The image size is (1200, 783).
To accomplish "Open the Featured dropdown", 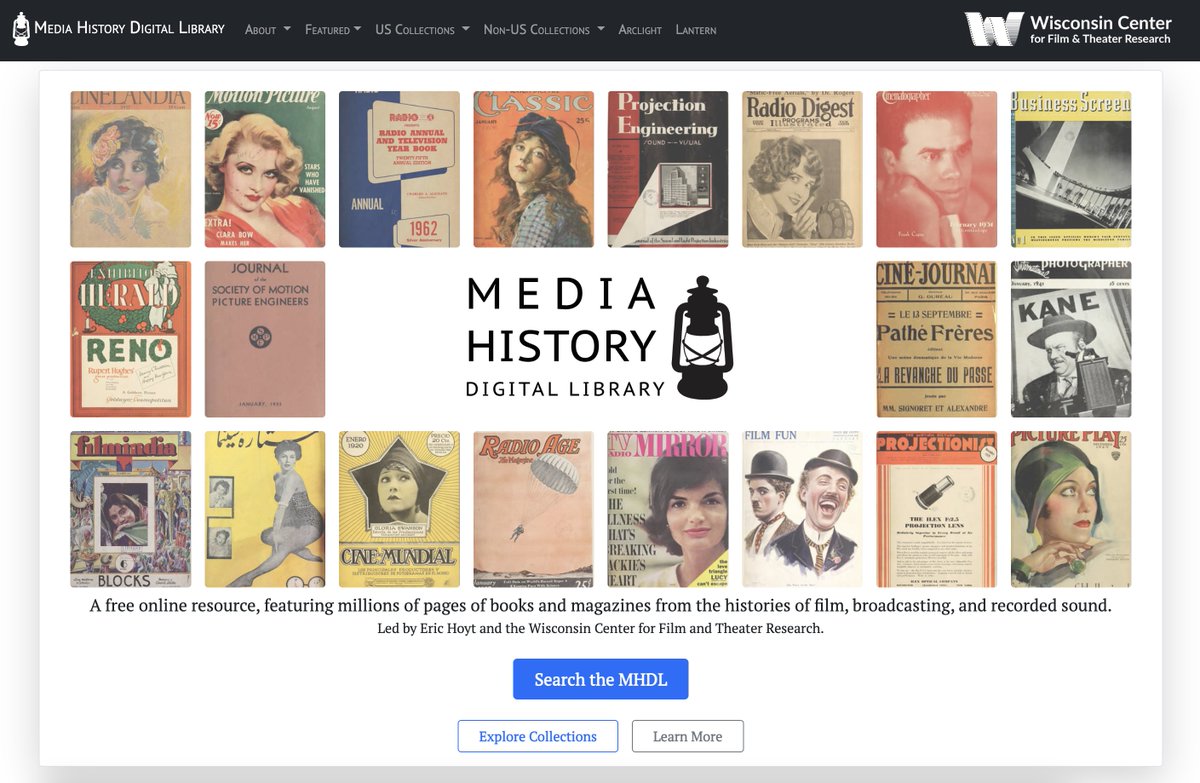I will pos(332,30).
